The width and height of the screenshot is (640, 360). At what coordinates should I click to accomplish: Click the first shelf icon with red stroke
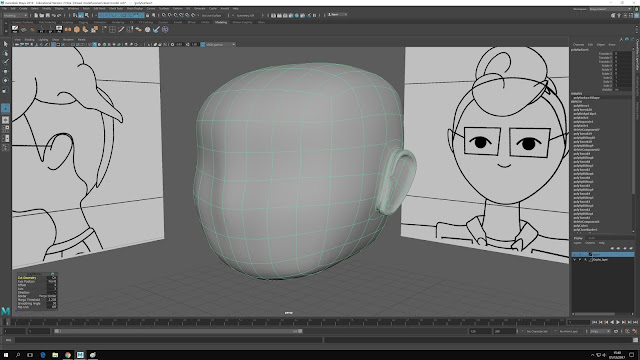click(x=15, y=29)
